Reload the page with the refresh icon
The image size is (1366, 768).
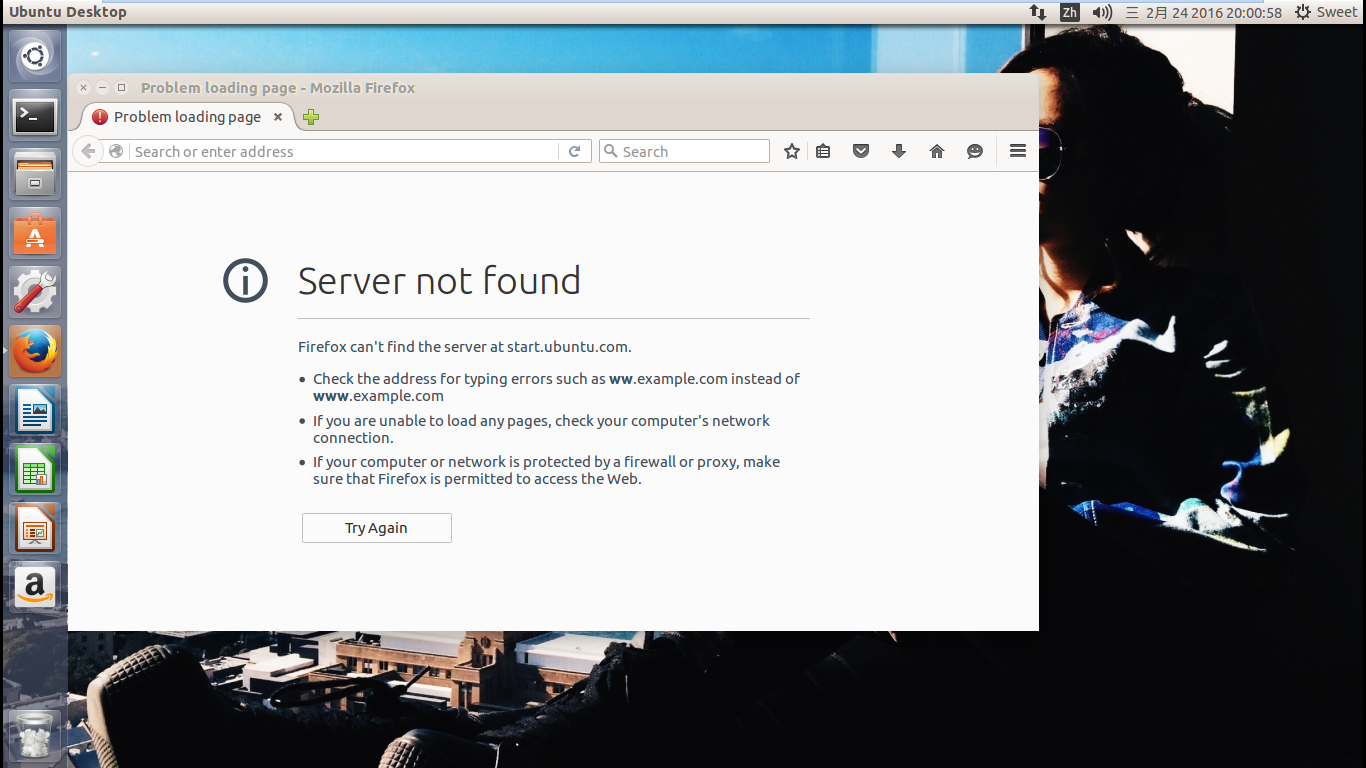[574, 151]
